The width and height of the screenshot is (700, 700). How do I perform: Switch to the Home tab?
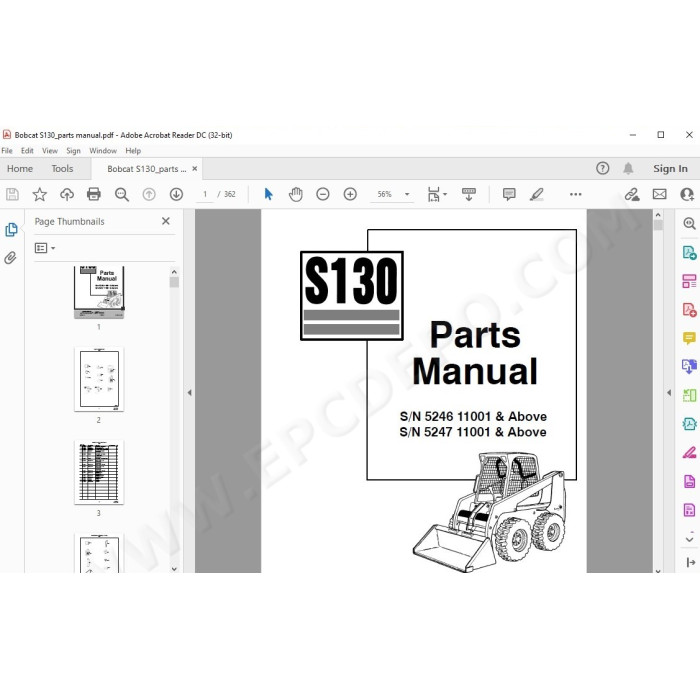point(20,169)
